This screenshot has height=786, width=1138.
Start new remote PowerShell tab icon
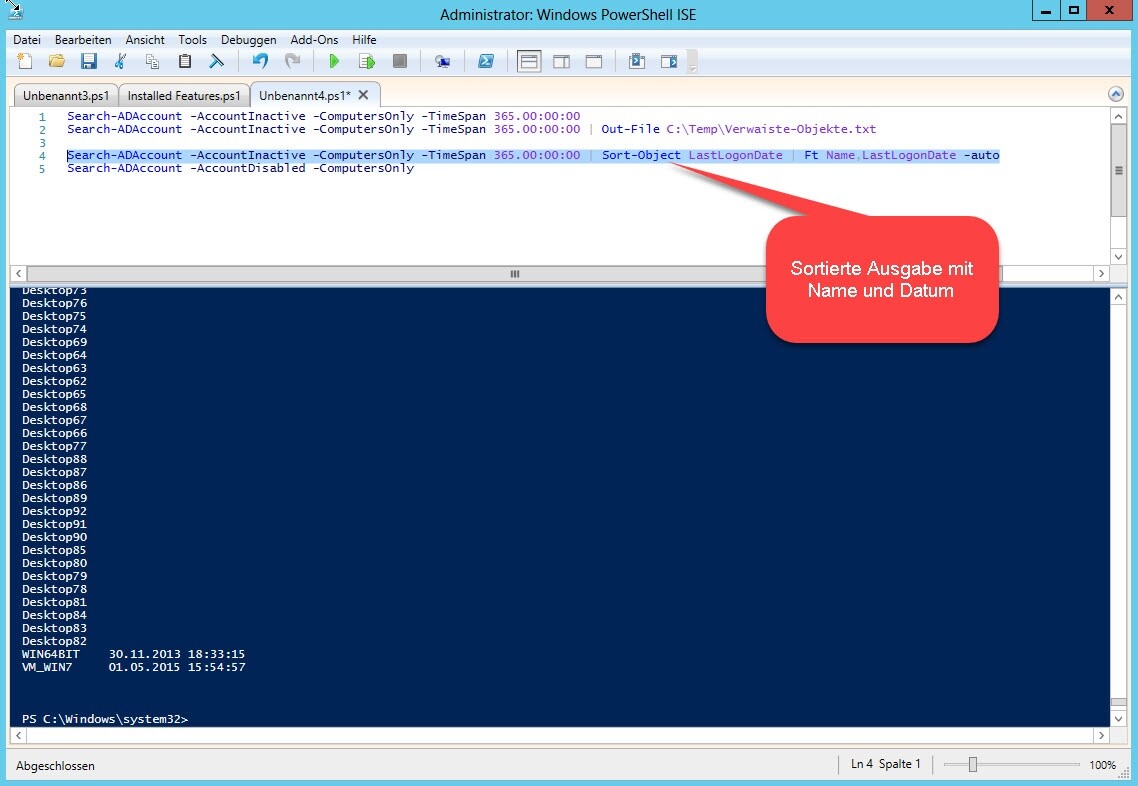tap(442, 62)
